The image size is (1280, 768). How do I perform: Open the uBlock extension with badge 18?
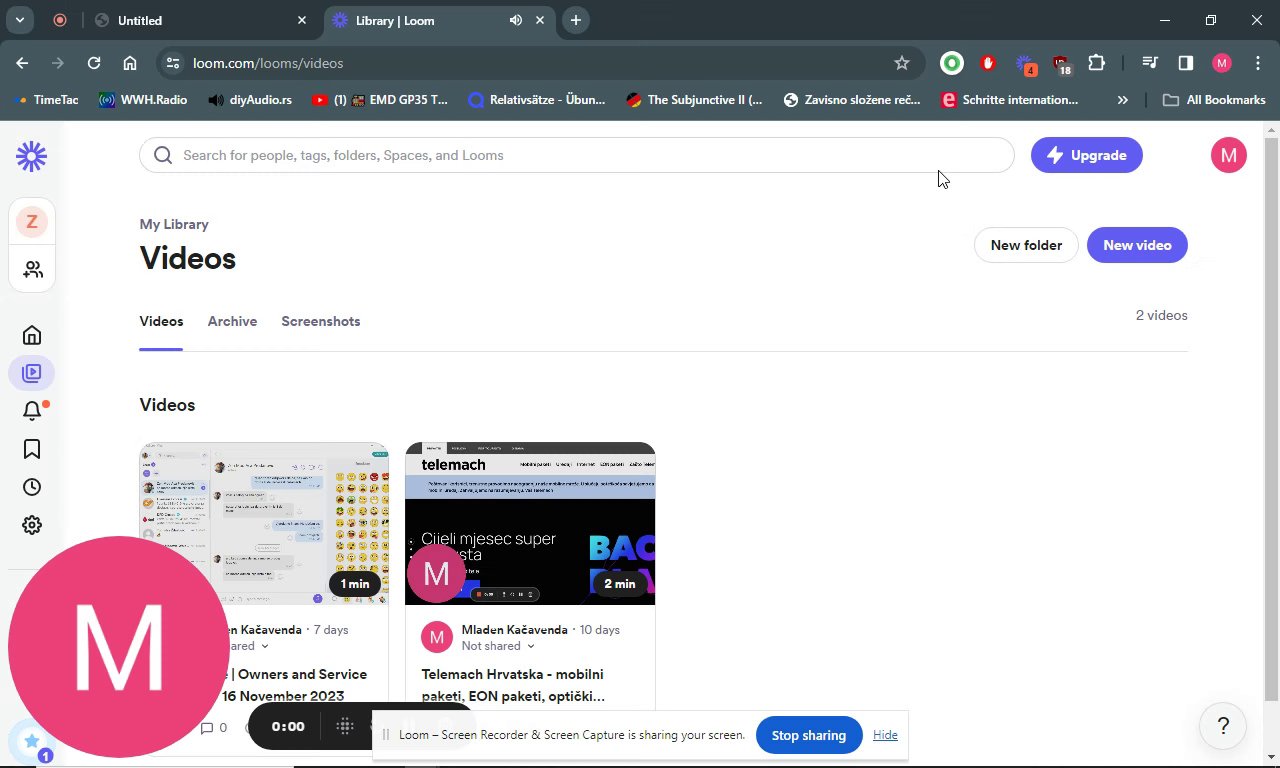1061,64
